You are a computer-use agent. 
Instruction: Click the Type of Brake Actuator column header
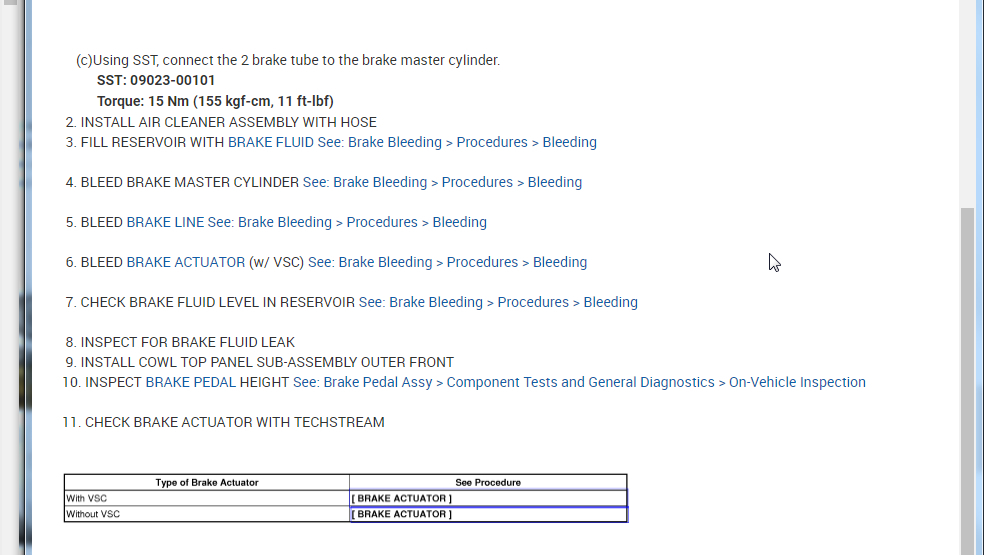click(x=207, y=482)
